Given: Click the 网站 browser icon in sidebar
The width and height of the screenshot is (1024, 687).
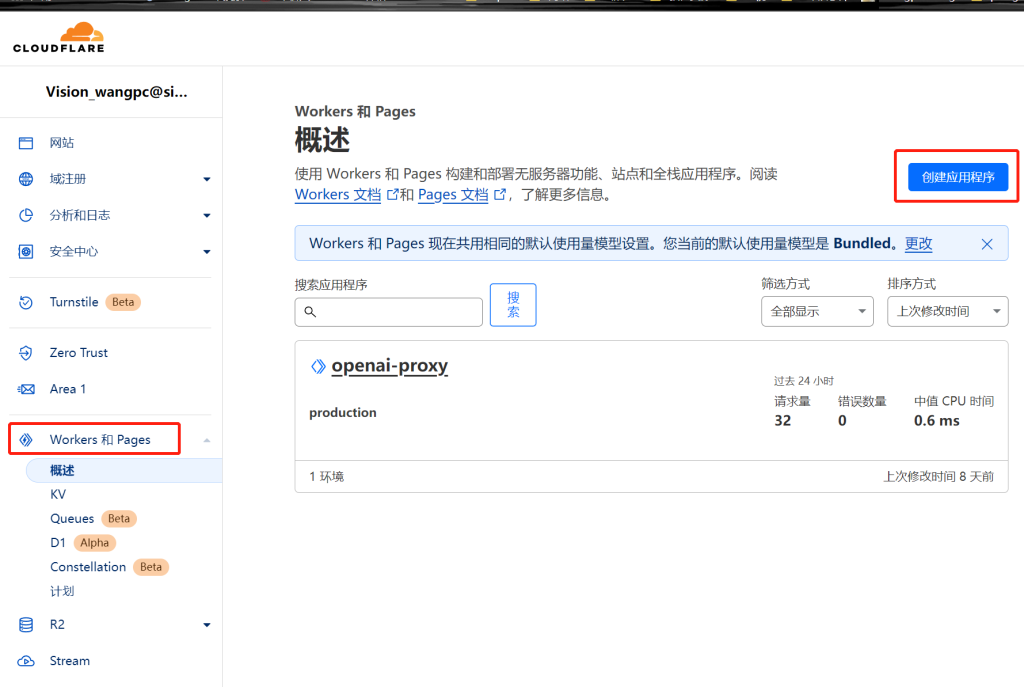Looking at the screenshot, I should (x=26, y=143).
